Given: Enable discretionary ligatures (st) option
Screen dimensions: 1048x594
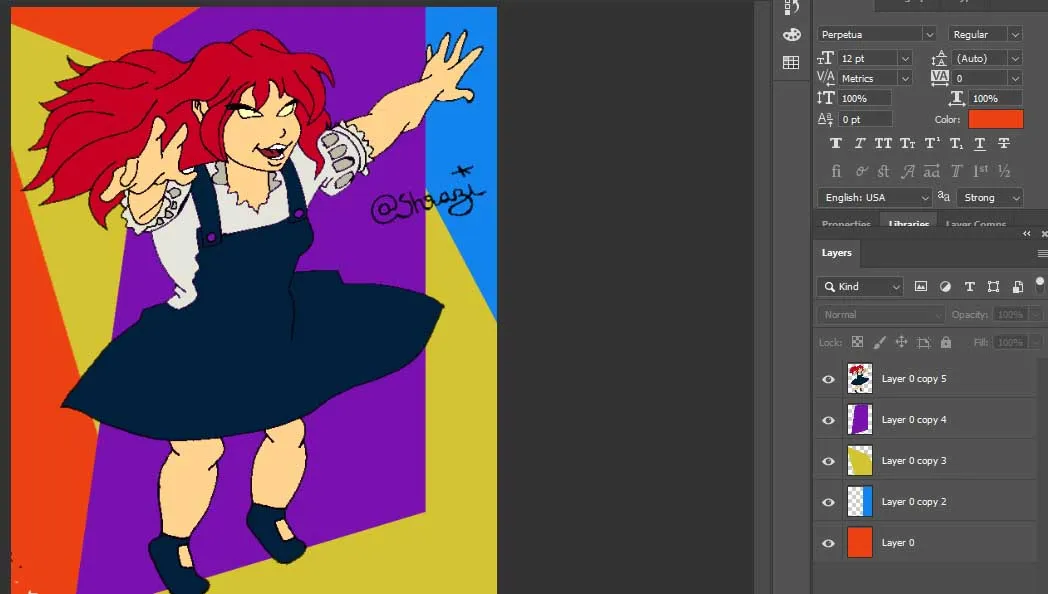Looking at the screenshot, I should [884, 171].
